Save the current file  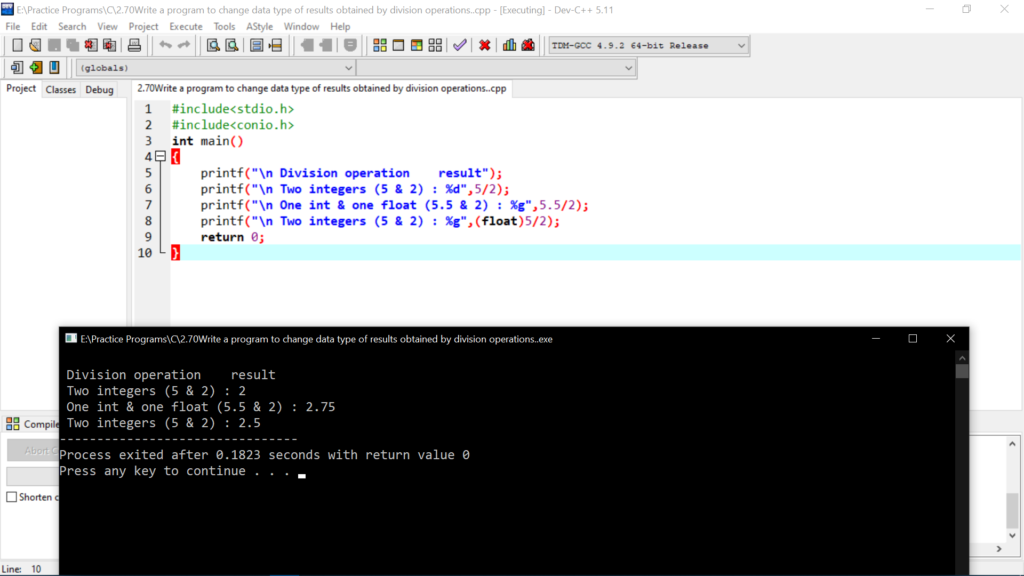[54, 45]
